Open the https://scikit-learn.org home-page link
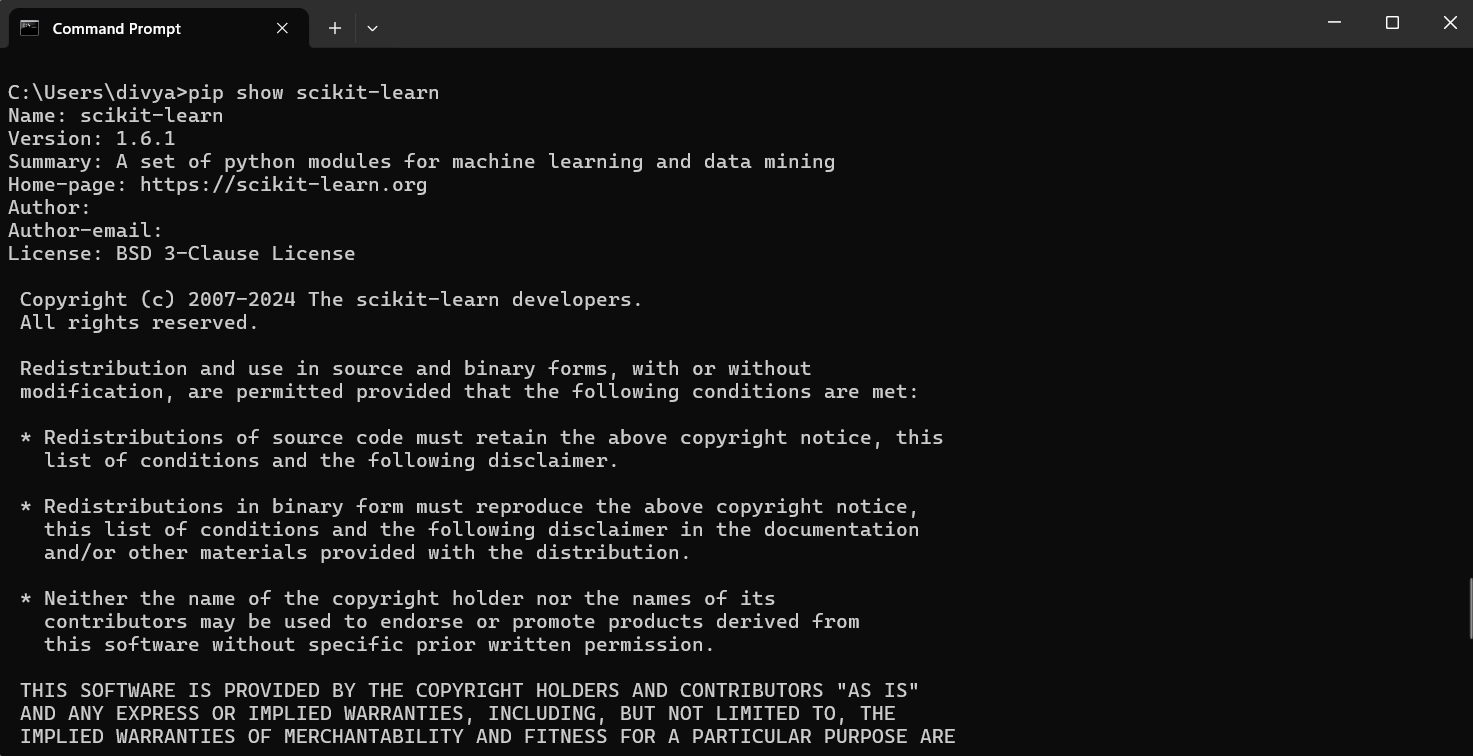Image resolution: width=1473 pixels, height=756 pixels. click(283, 185)
